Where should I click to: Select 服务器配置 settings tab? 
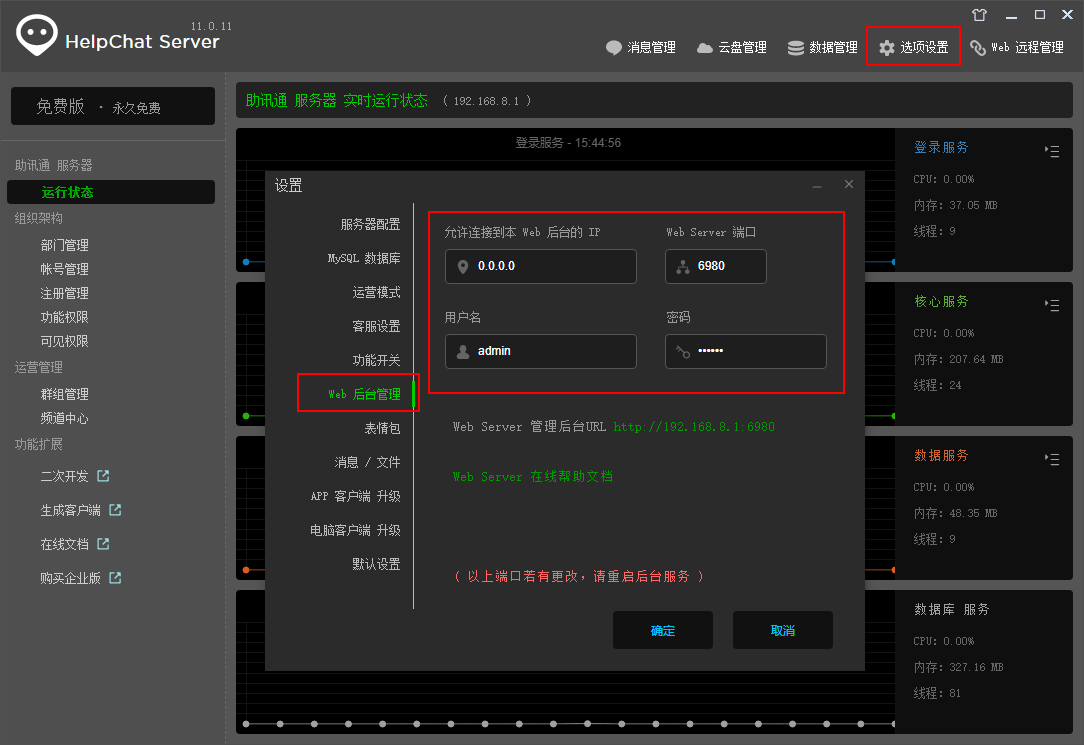tap(370, 224)
